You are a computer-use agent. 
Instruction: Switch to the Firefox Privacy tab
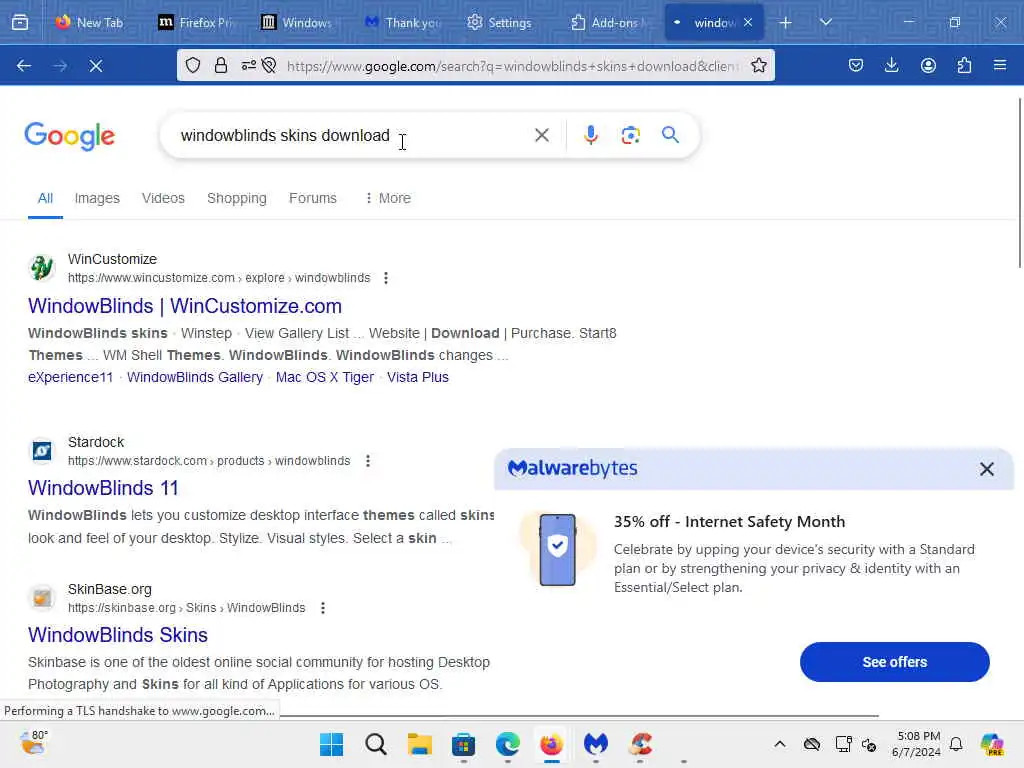pyautogui.click(x=195, y=22)
